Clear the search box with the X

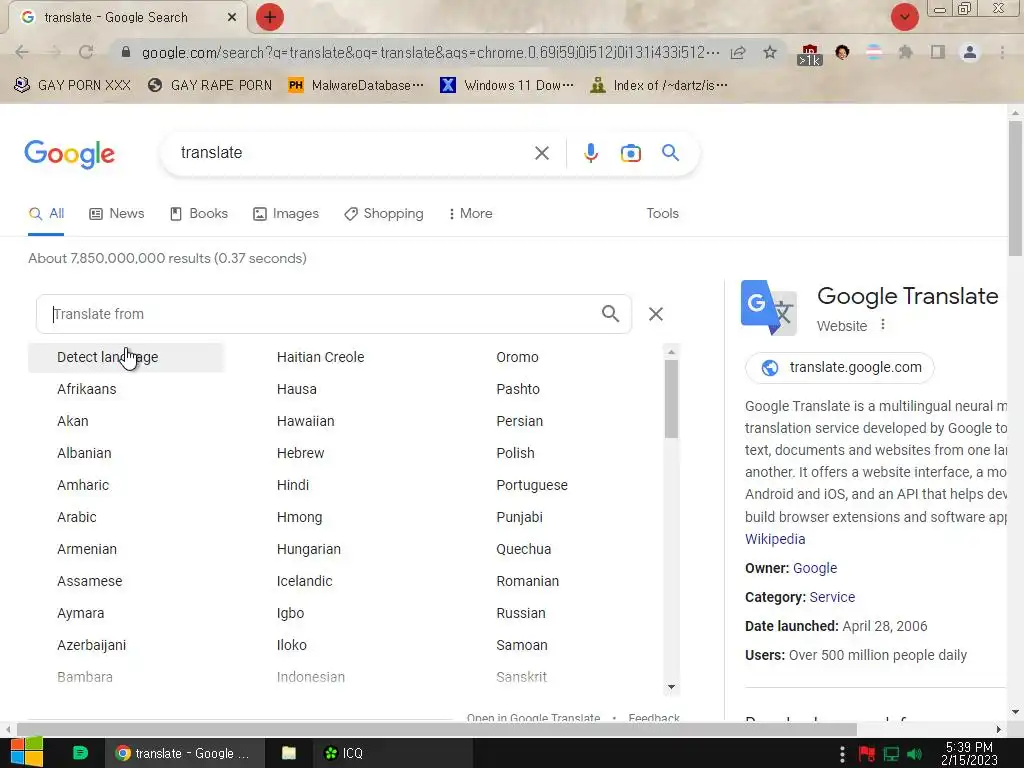pos(541,153)
